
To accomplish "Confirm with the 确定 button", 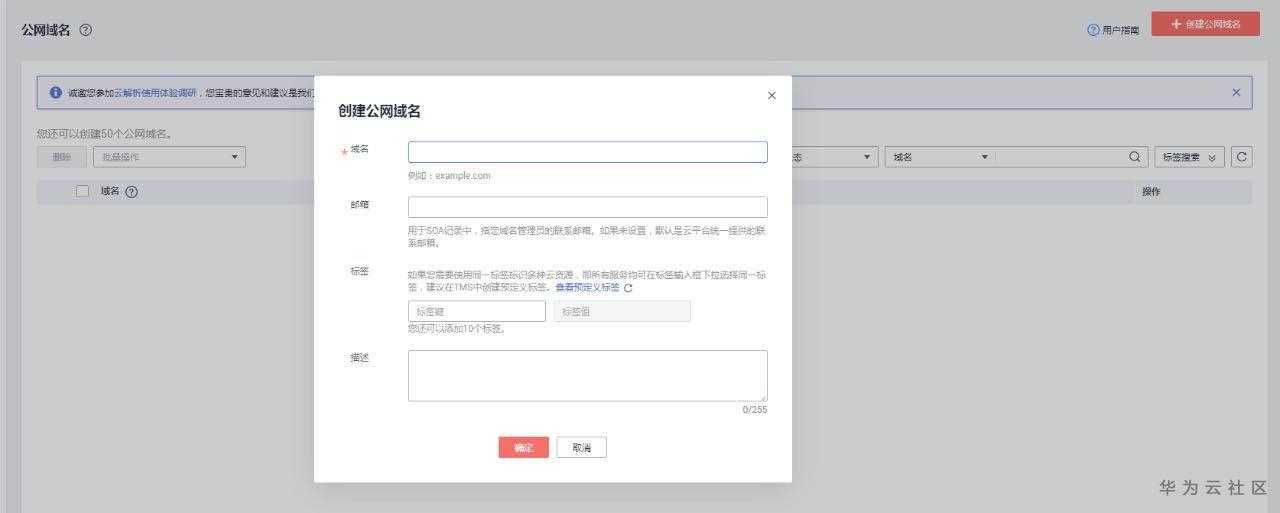I will pos(524,448).
